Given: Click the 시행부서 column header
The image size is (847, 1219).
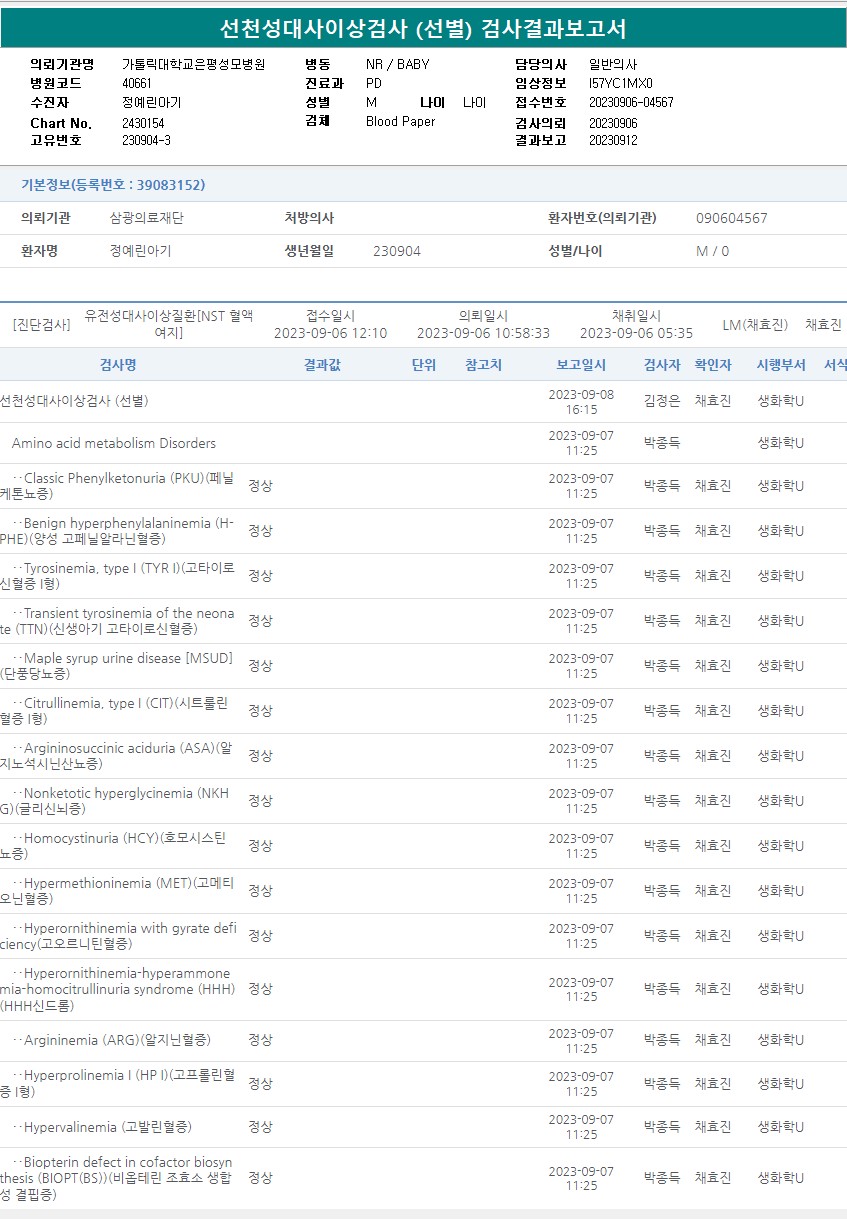Looking at the screenshot, I should click(780, 365).
